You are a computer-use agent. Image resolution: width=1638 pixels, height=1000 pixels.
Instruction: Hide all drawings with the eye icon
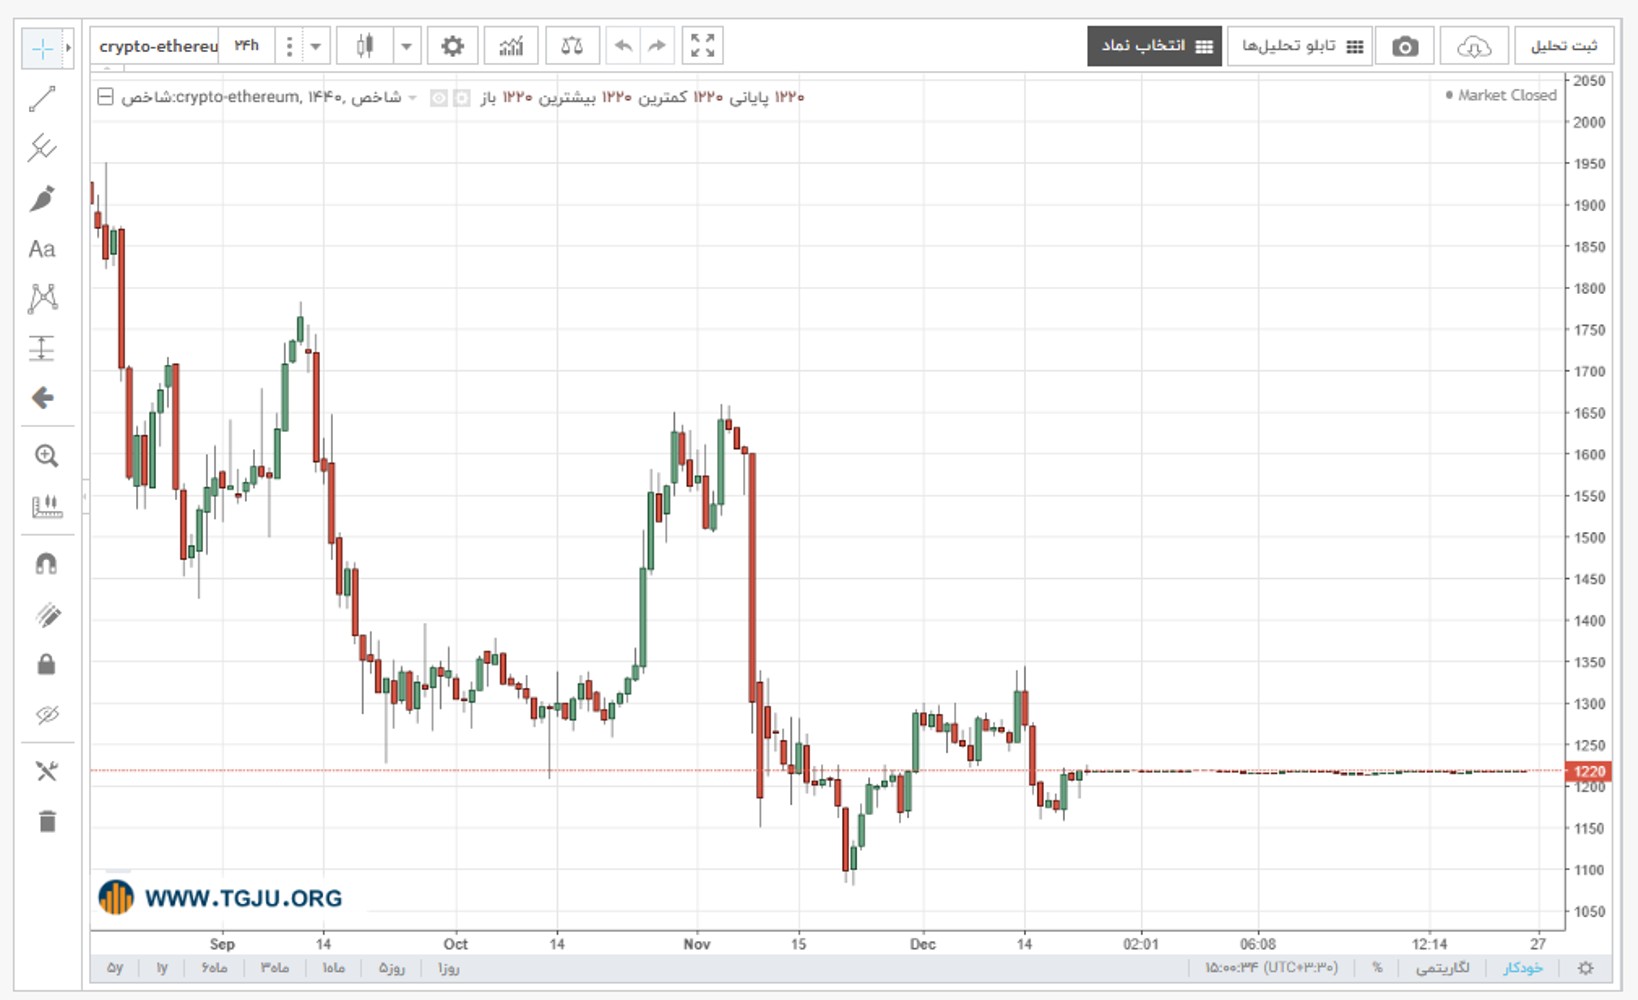click(46, 714)
